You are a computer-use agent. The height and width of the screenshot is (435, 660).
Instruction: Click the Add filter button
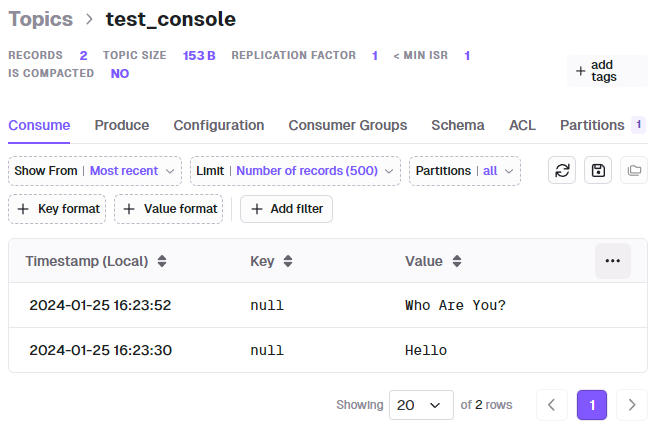coord(286,209)
